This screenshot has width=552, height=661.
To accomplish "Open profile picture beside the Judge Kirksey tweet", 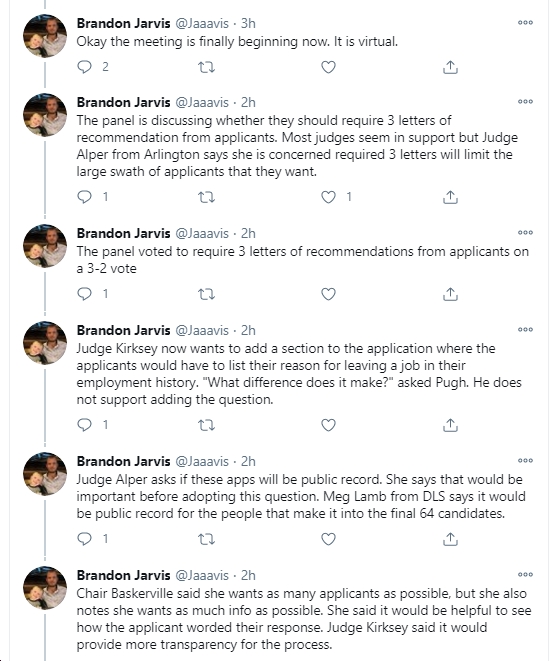I will [x=45, y=343].
